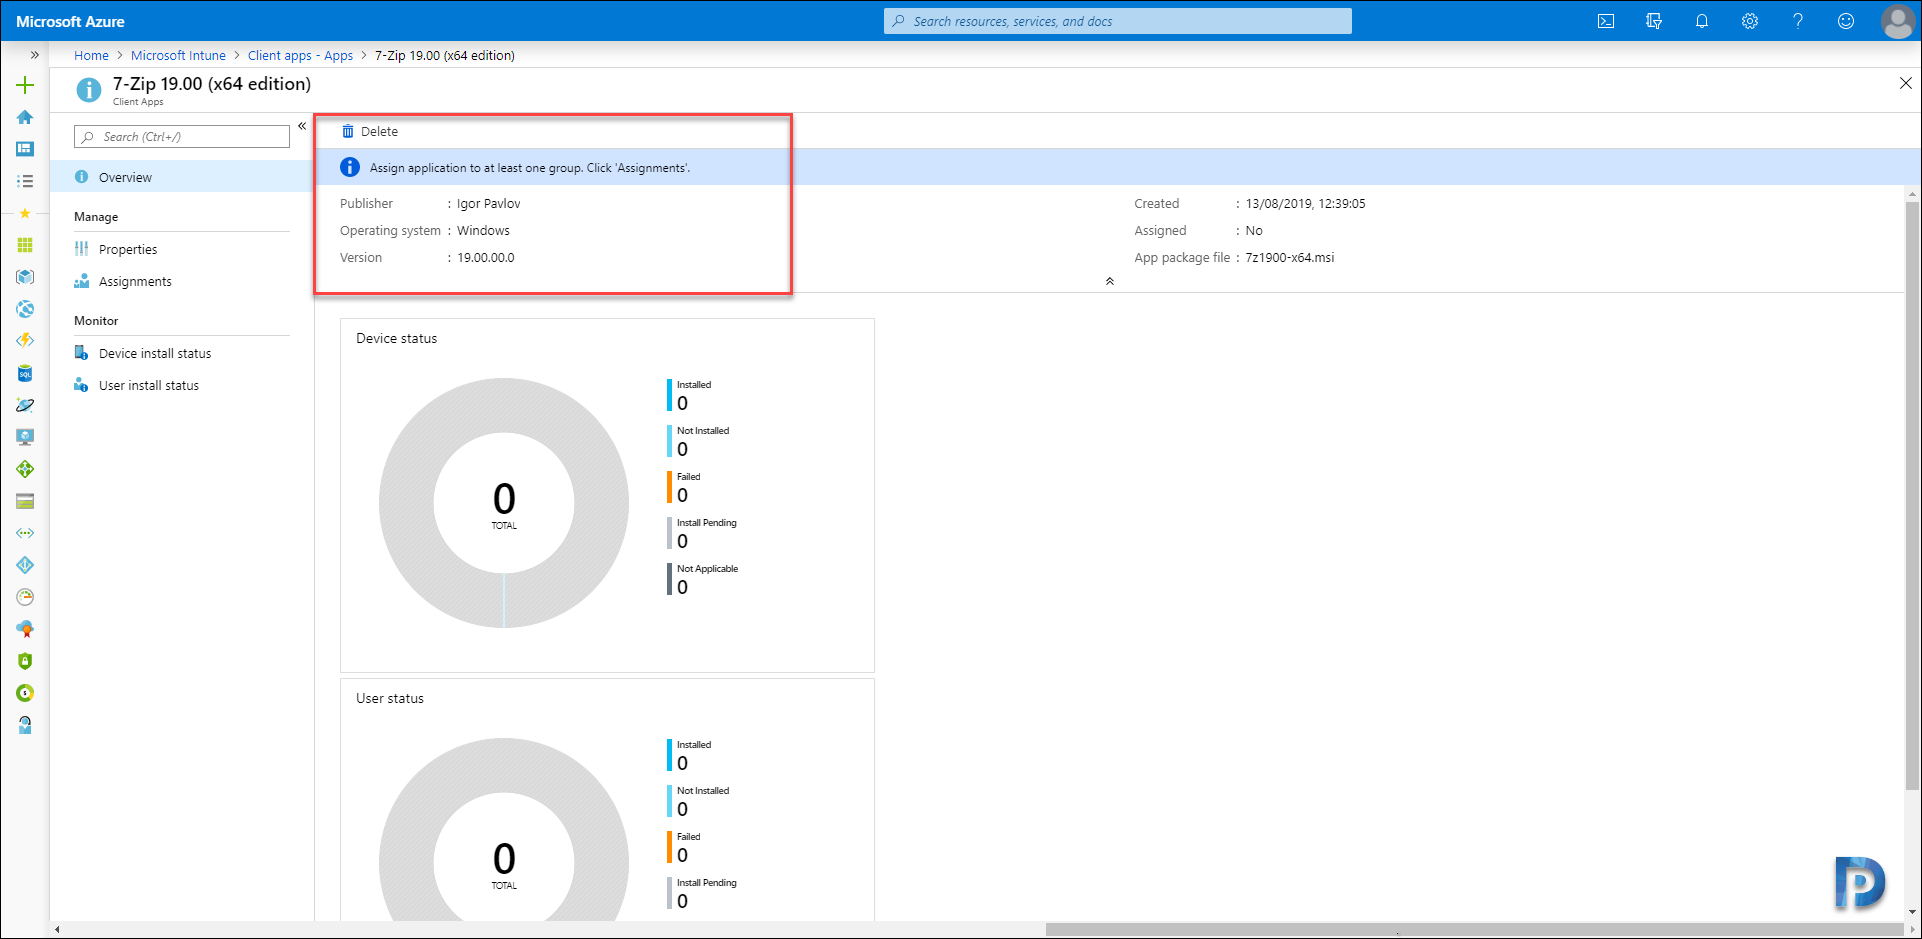Image resolution: width=1922 pixels, height=939 pixels.
Task: Click the Assign application info banner
Action: pos(1117,167)
